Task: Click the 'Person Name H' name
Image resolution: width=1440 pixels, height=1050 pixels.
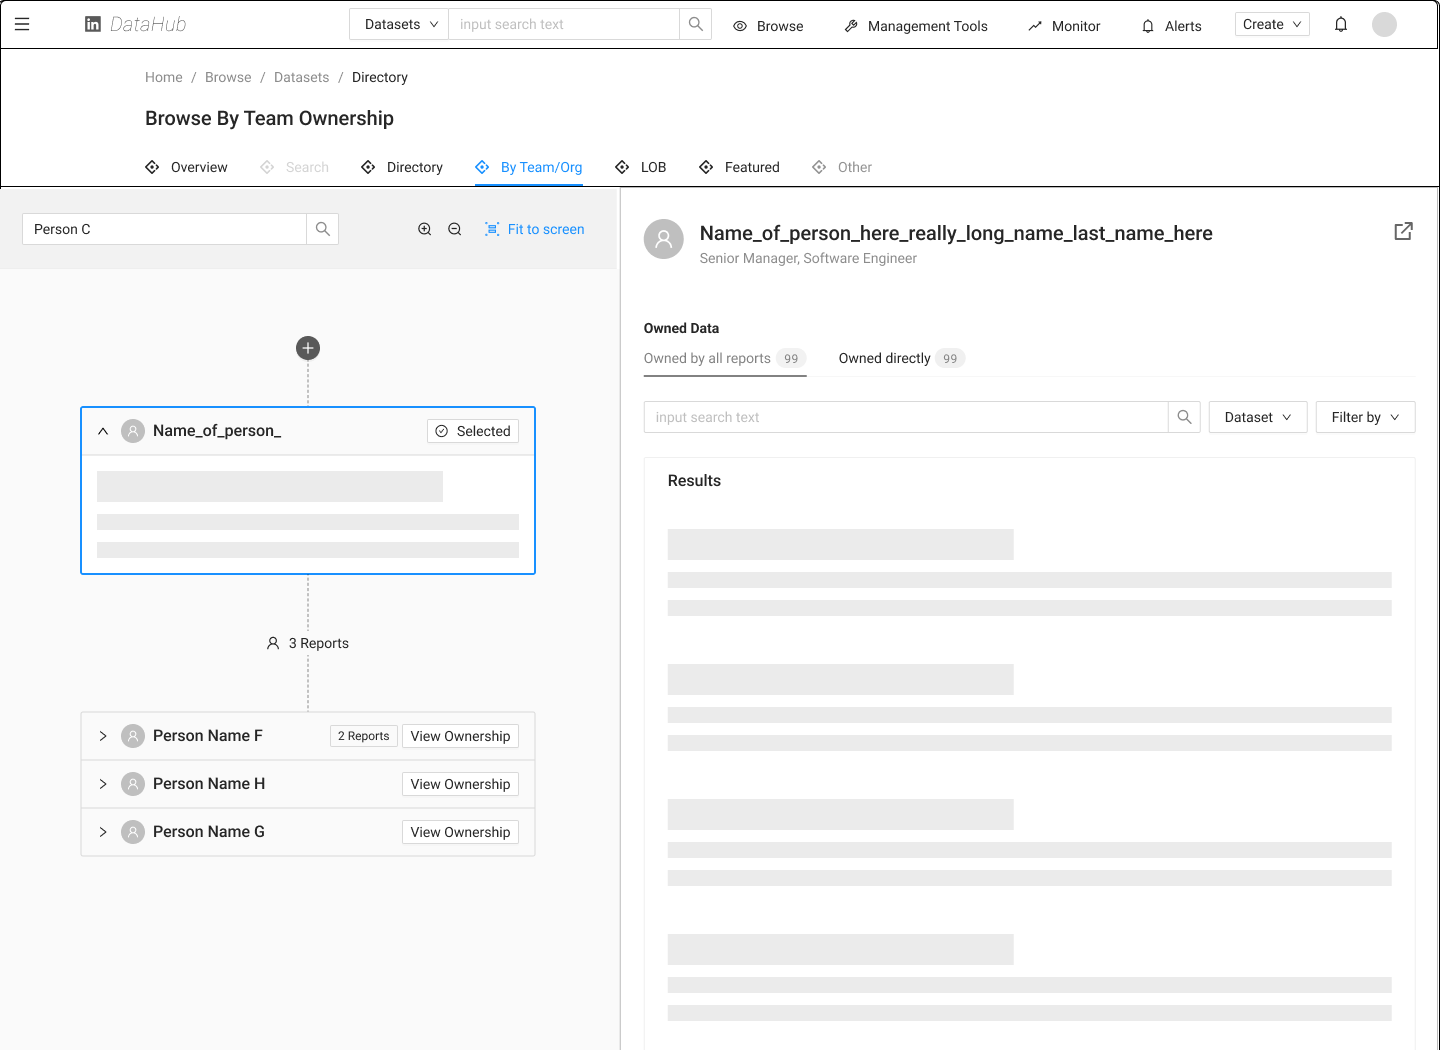Action: tap(209, 784)
